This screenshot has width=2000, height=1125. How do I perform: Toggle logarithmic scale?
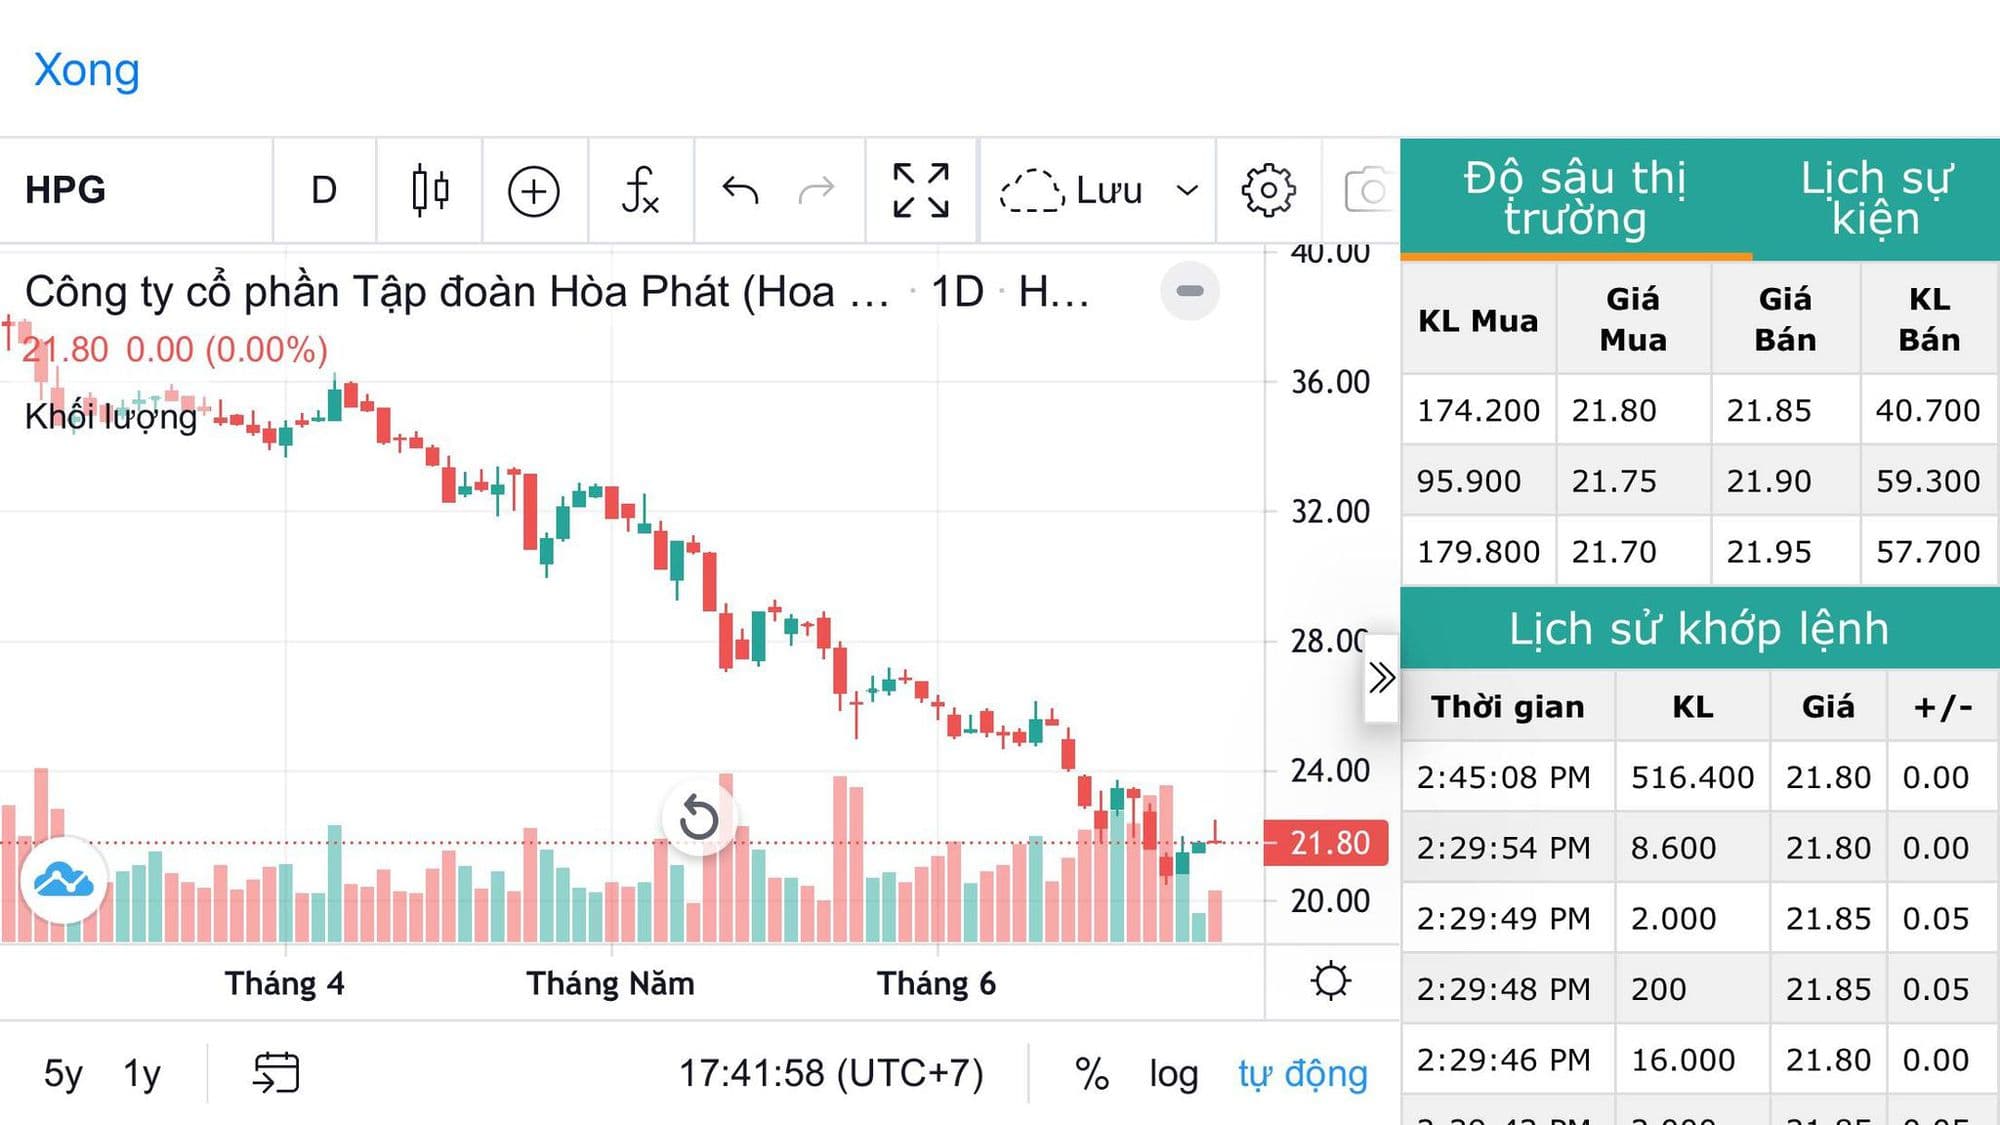[1173, 1074]
